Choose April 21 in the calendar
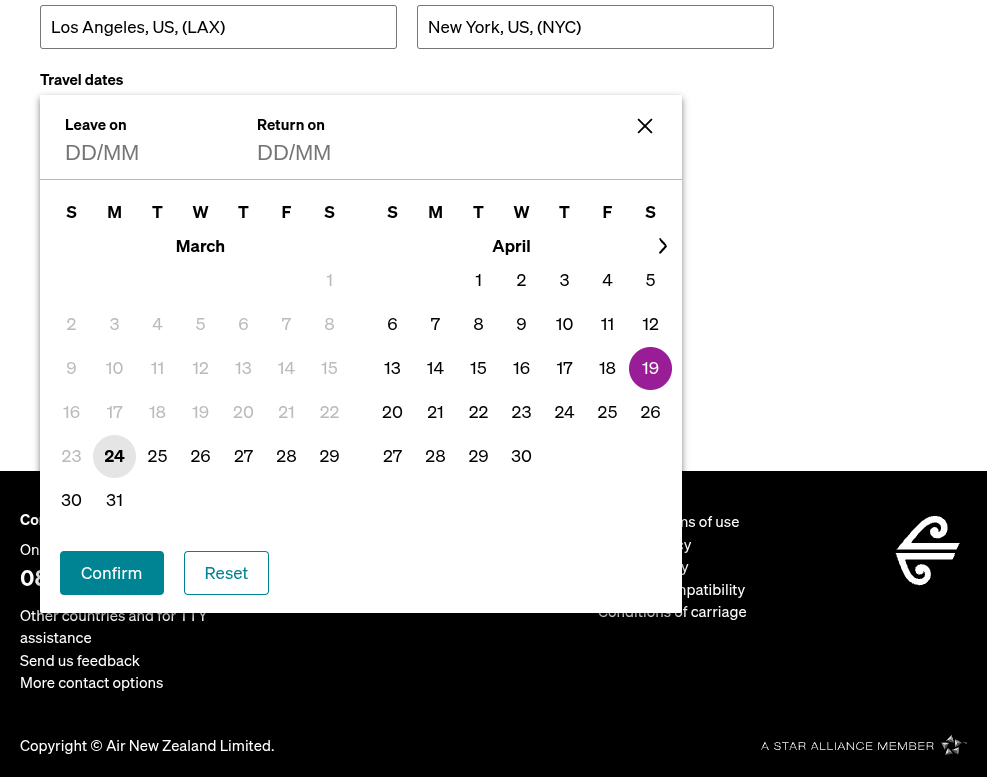 tap(435, 412)
